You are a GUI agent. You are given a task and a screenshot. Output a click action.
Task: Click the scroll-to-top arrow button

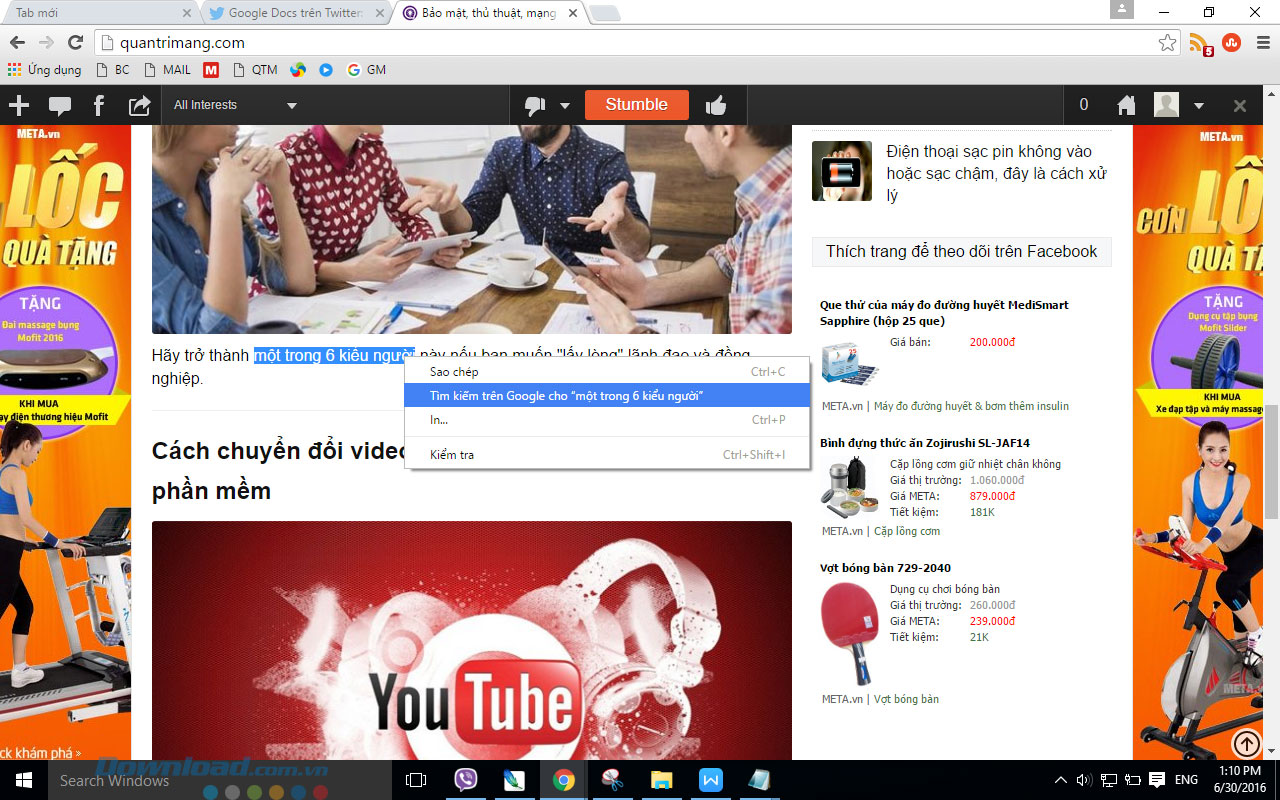pyautogui.click(x=1246, y=744)
